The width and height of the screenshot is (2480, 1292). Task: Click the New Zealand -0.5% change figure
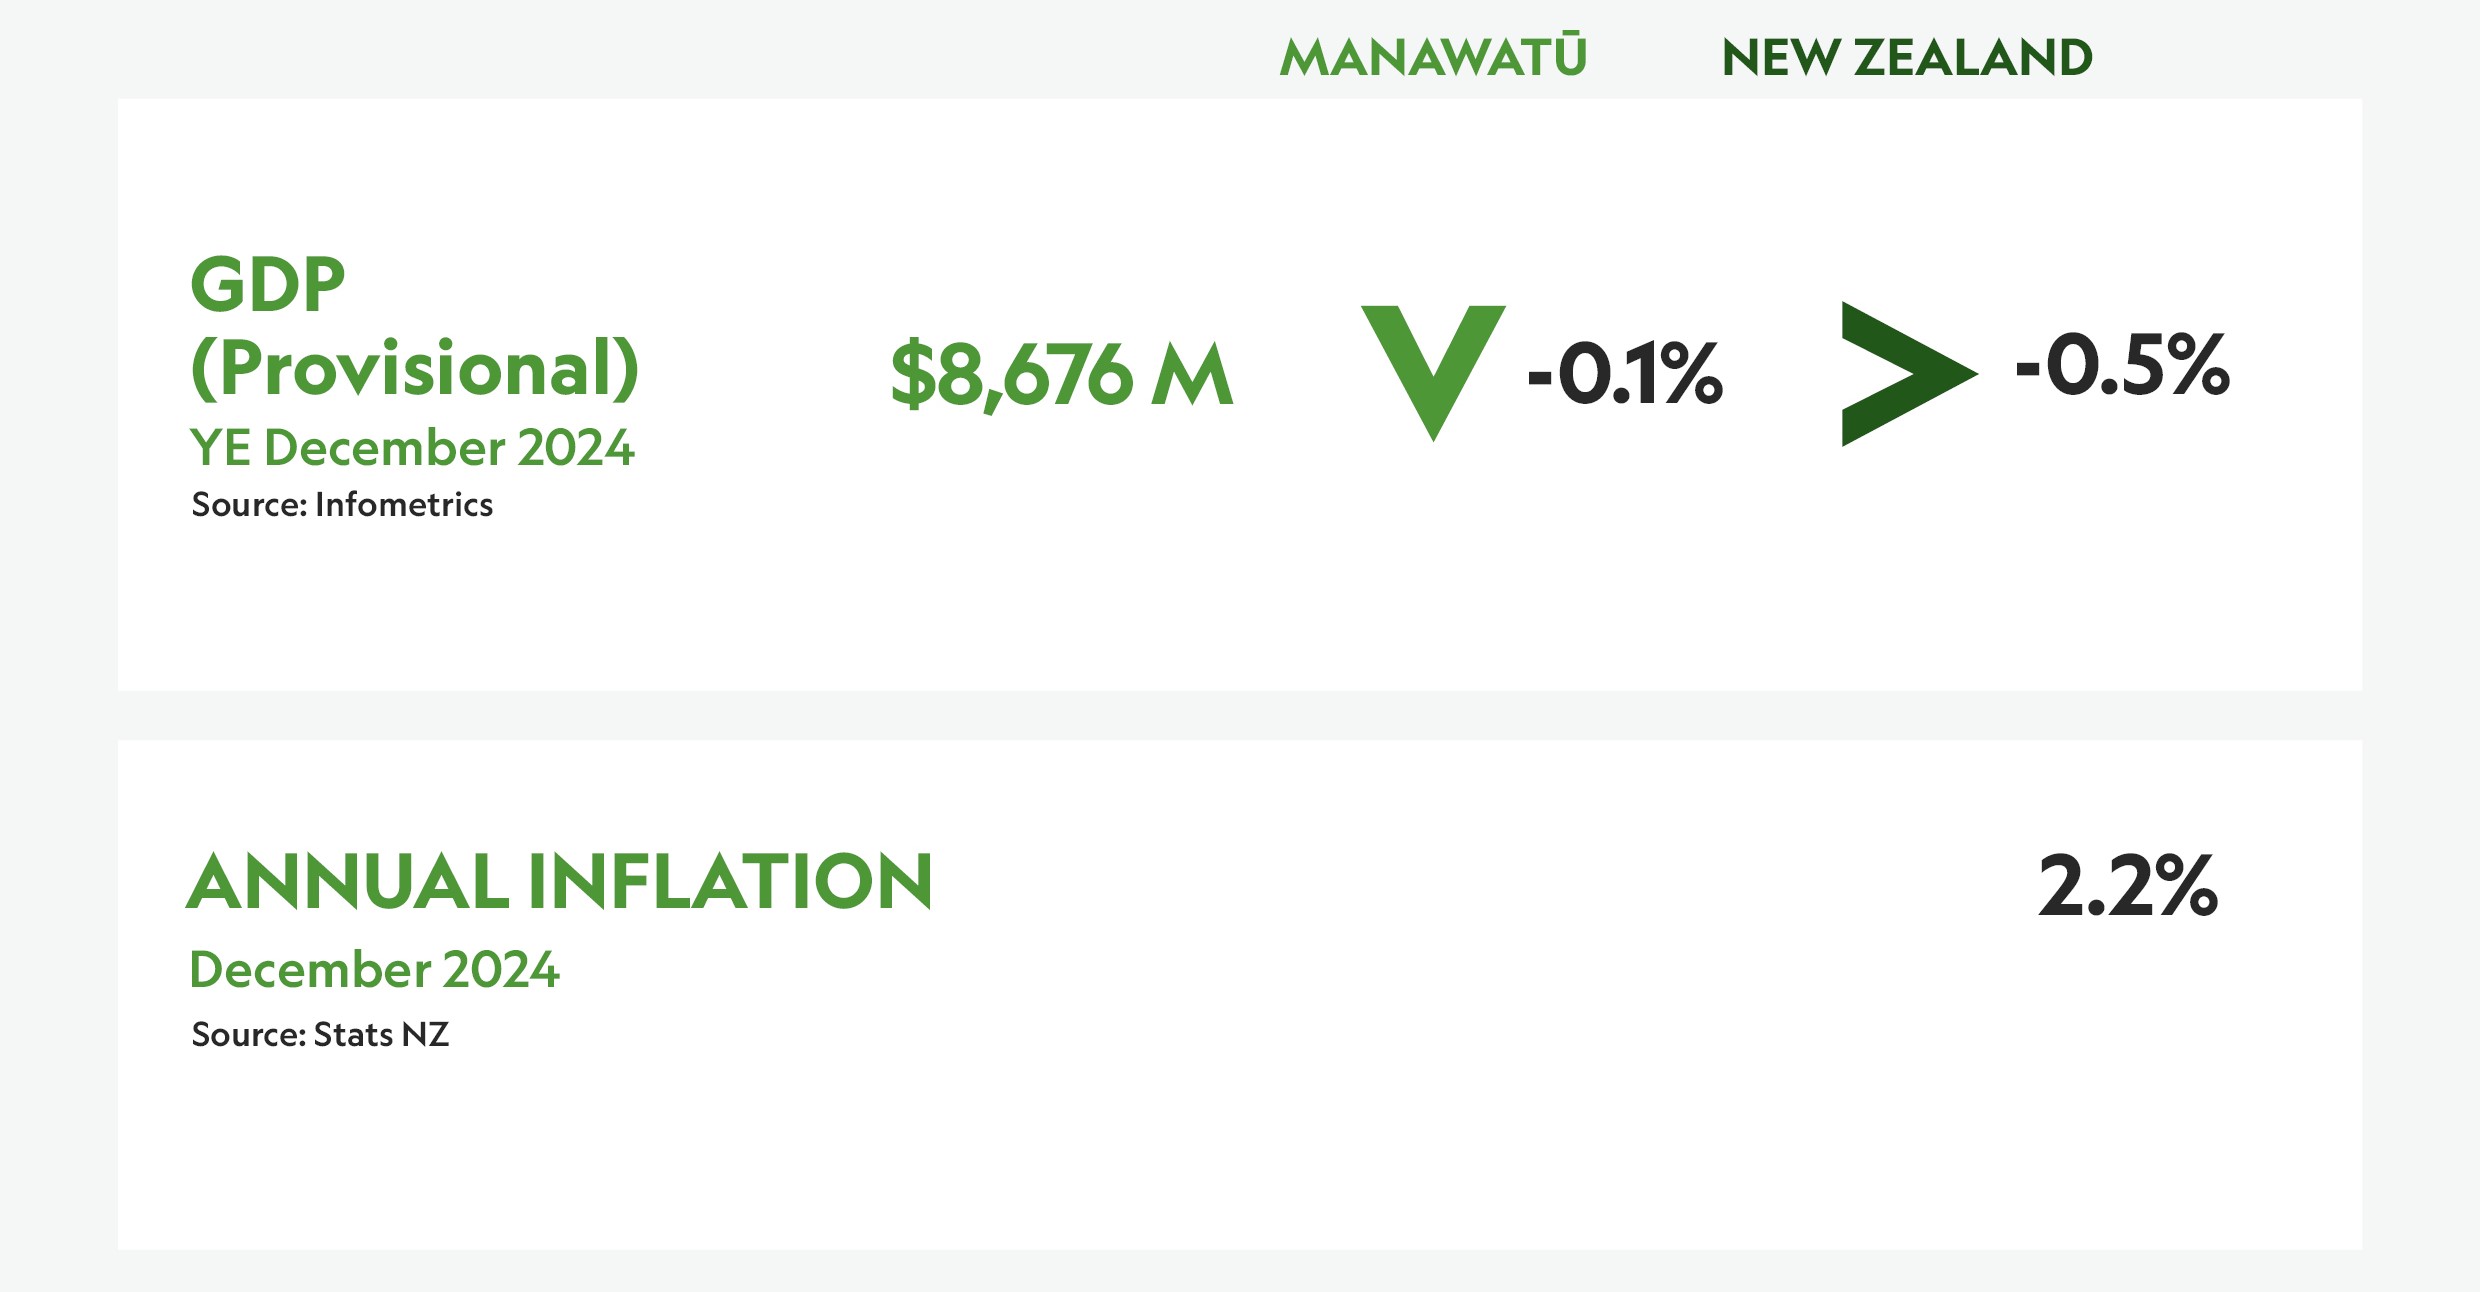point(2122,365)
